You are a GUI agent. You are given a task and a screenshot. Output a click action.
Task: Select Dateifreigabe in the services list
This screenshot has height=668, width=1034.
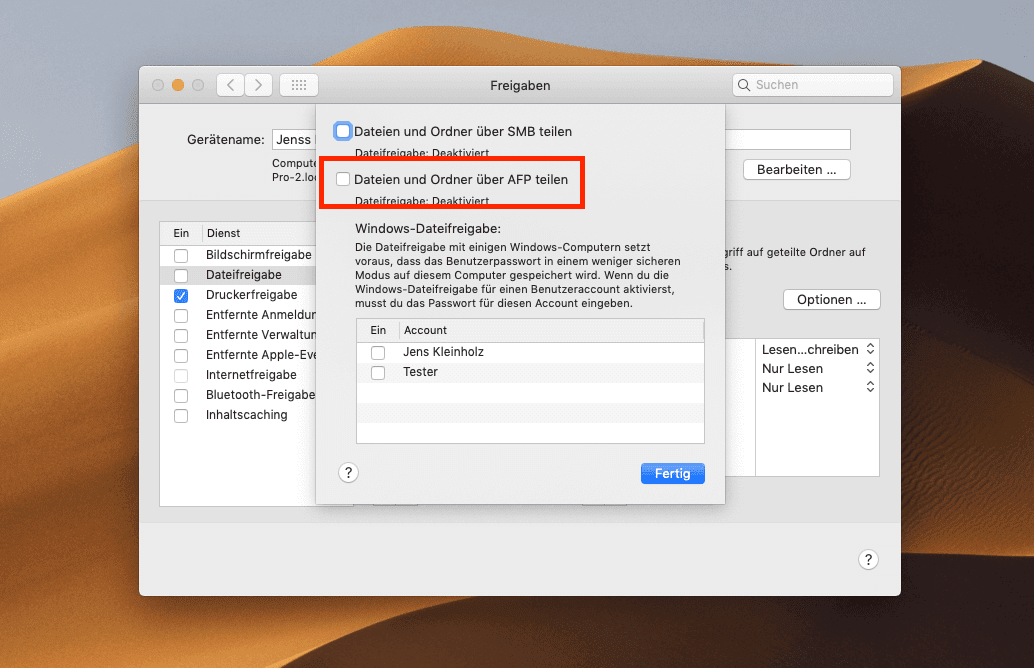point(243,275)
